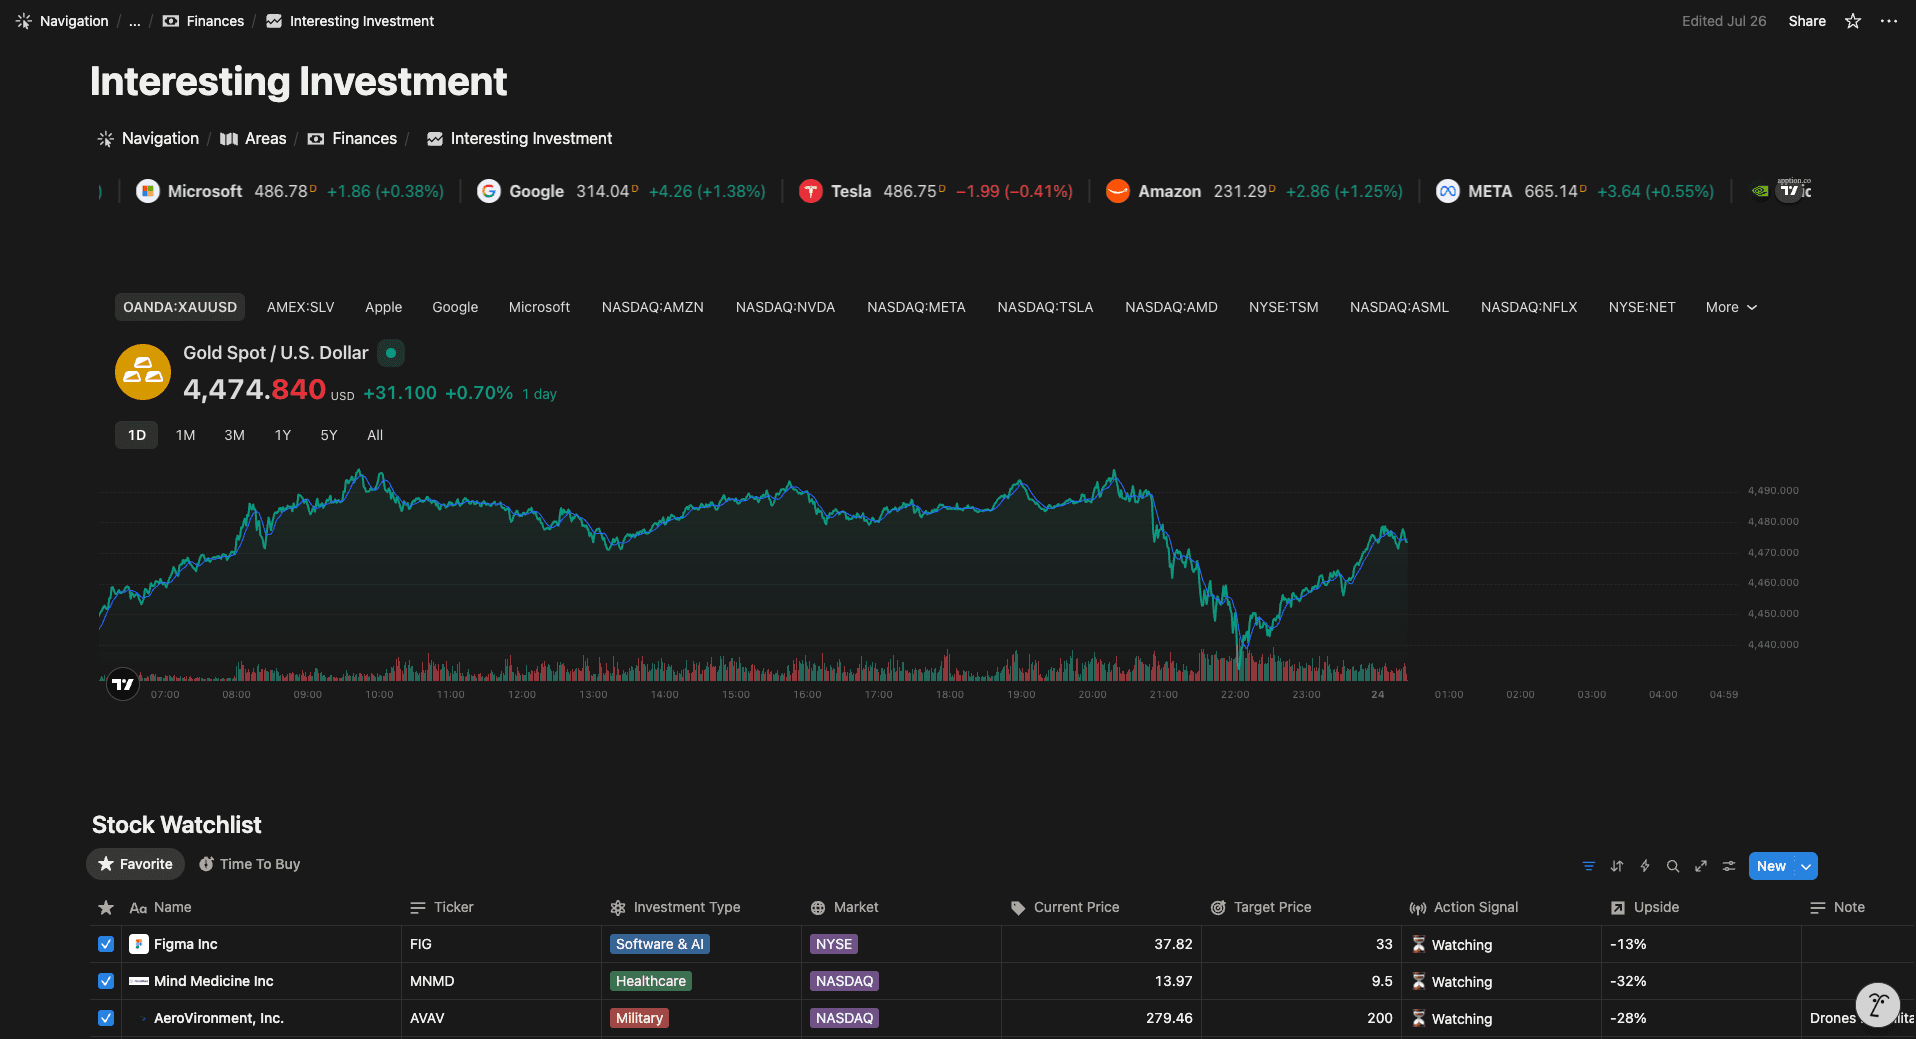The image size is (1916, 1039).
Task: Click the New button in watchlist
Action: [x=1771, y=866]
